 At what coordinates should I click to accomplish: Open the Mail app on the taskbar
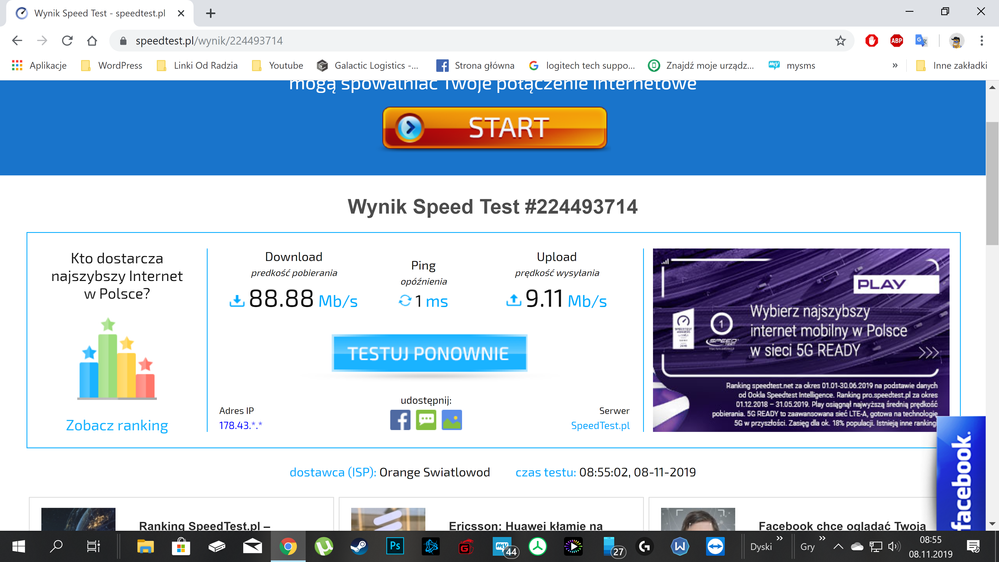click(x=252, y=547)
